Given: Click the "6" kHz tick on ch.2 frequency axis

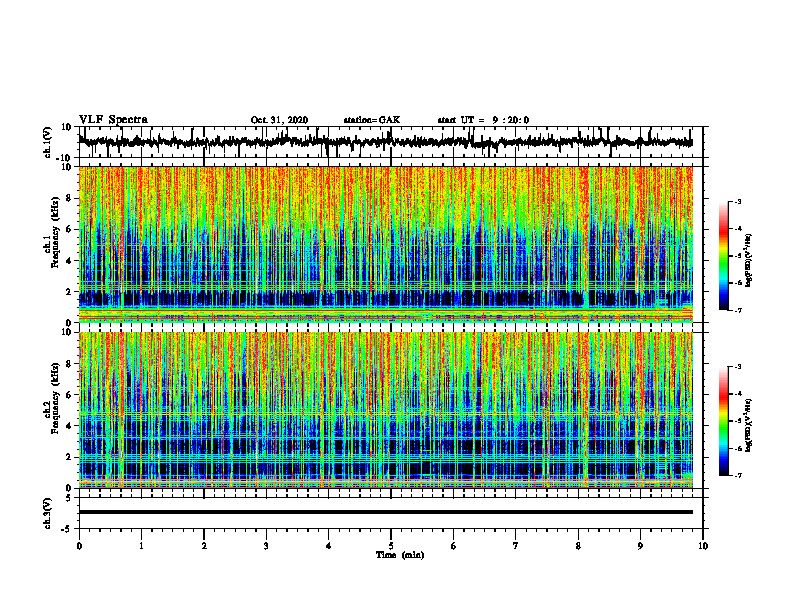Looking at the screenshot, I should [70, 395].
